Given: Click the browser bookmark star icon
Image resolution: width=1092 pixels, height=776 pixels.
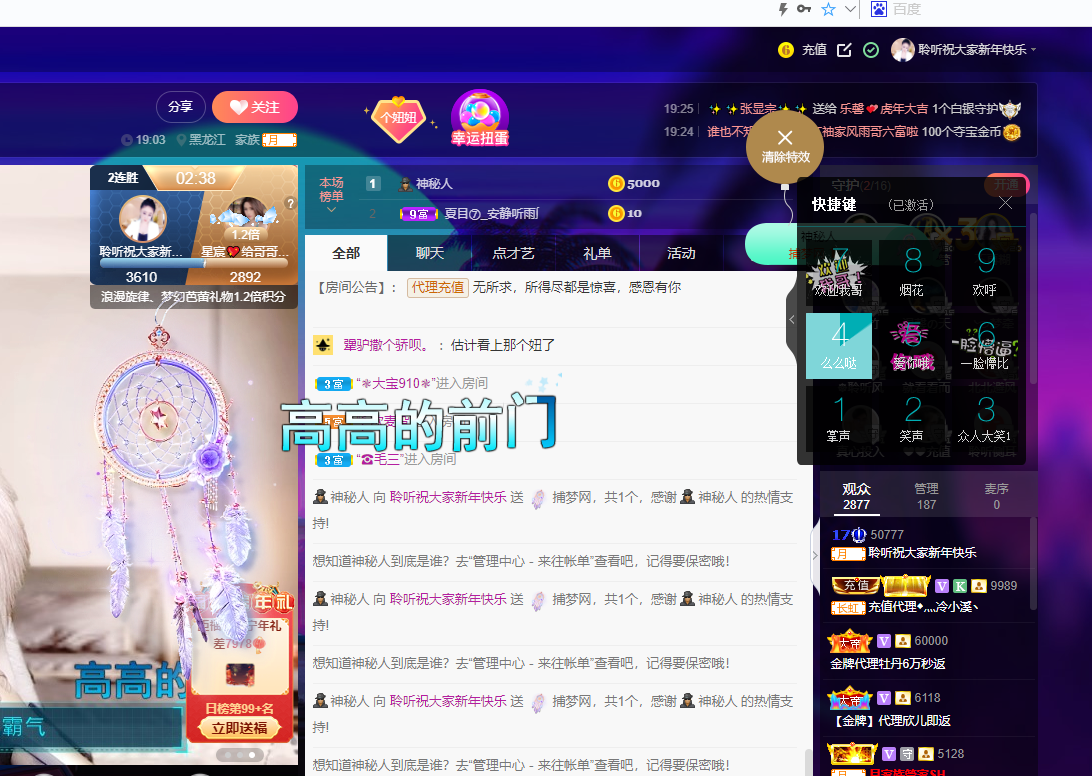Looking at the screenshot, I should 828,9.
